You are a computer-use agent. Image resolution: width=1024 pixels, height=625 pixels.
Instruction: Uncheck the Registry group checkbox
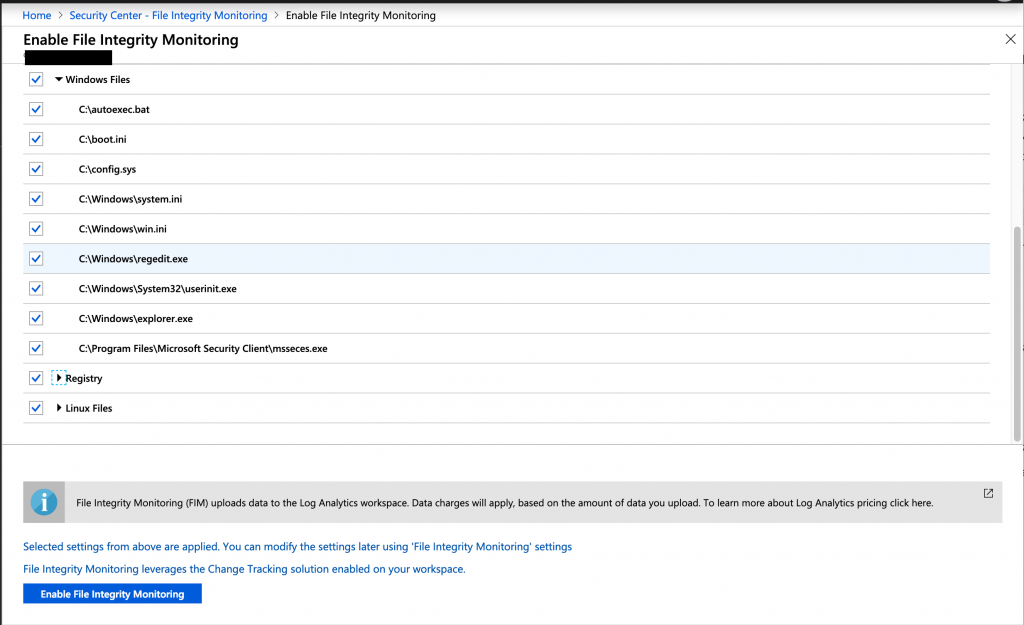point(36,378)
